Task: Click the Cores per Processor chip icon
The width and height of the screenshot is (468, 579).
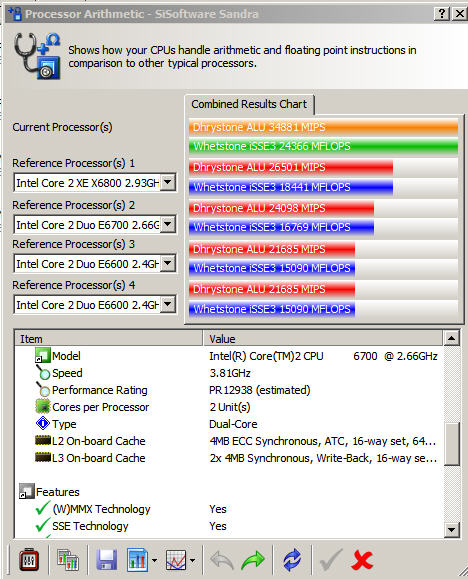Action: click(x=43, y=407)
